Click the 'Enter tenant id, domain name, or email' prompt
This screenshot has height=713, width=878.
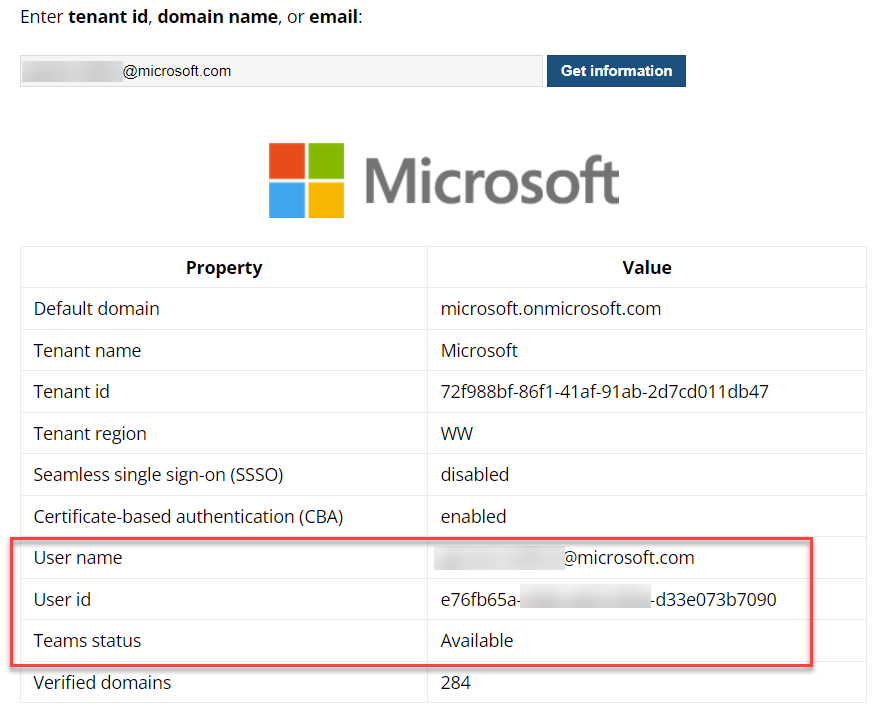192,17
